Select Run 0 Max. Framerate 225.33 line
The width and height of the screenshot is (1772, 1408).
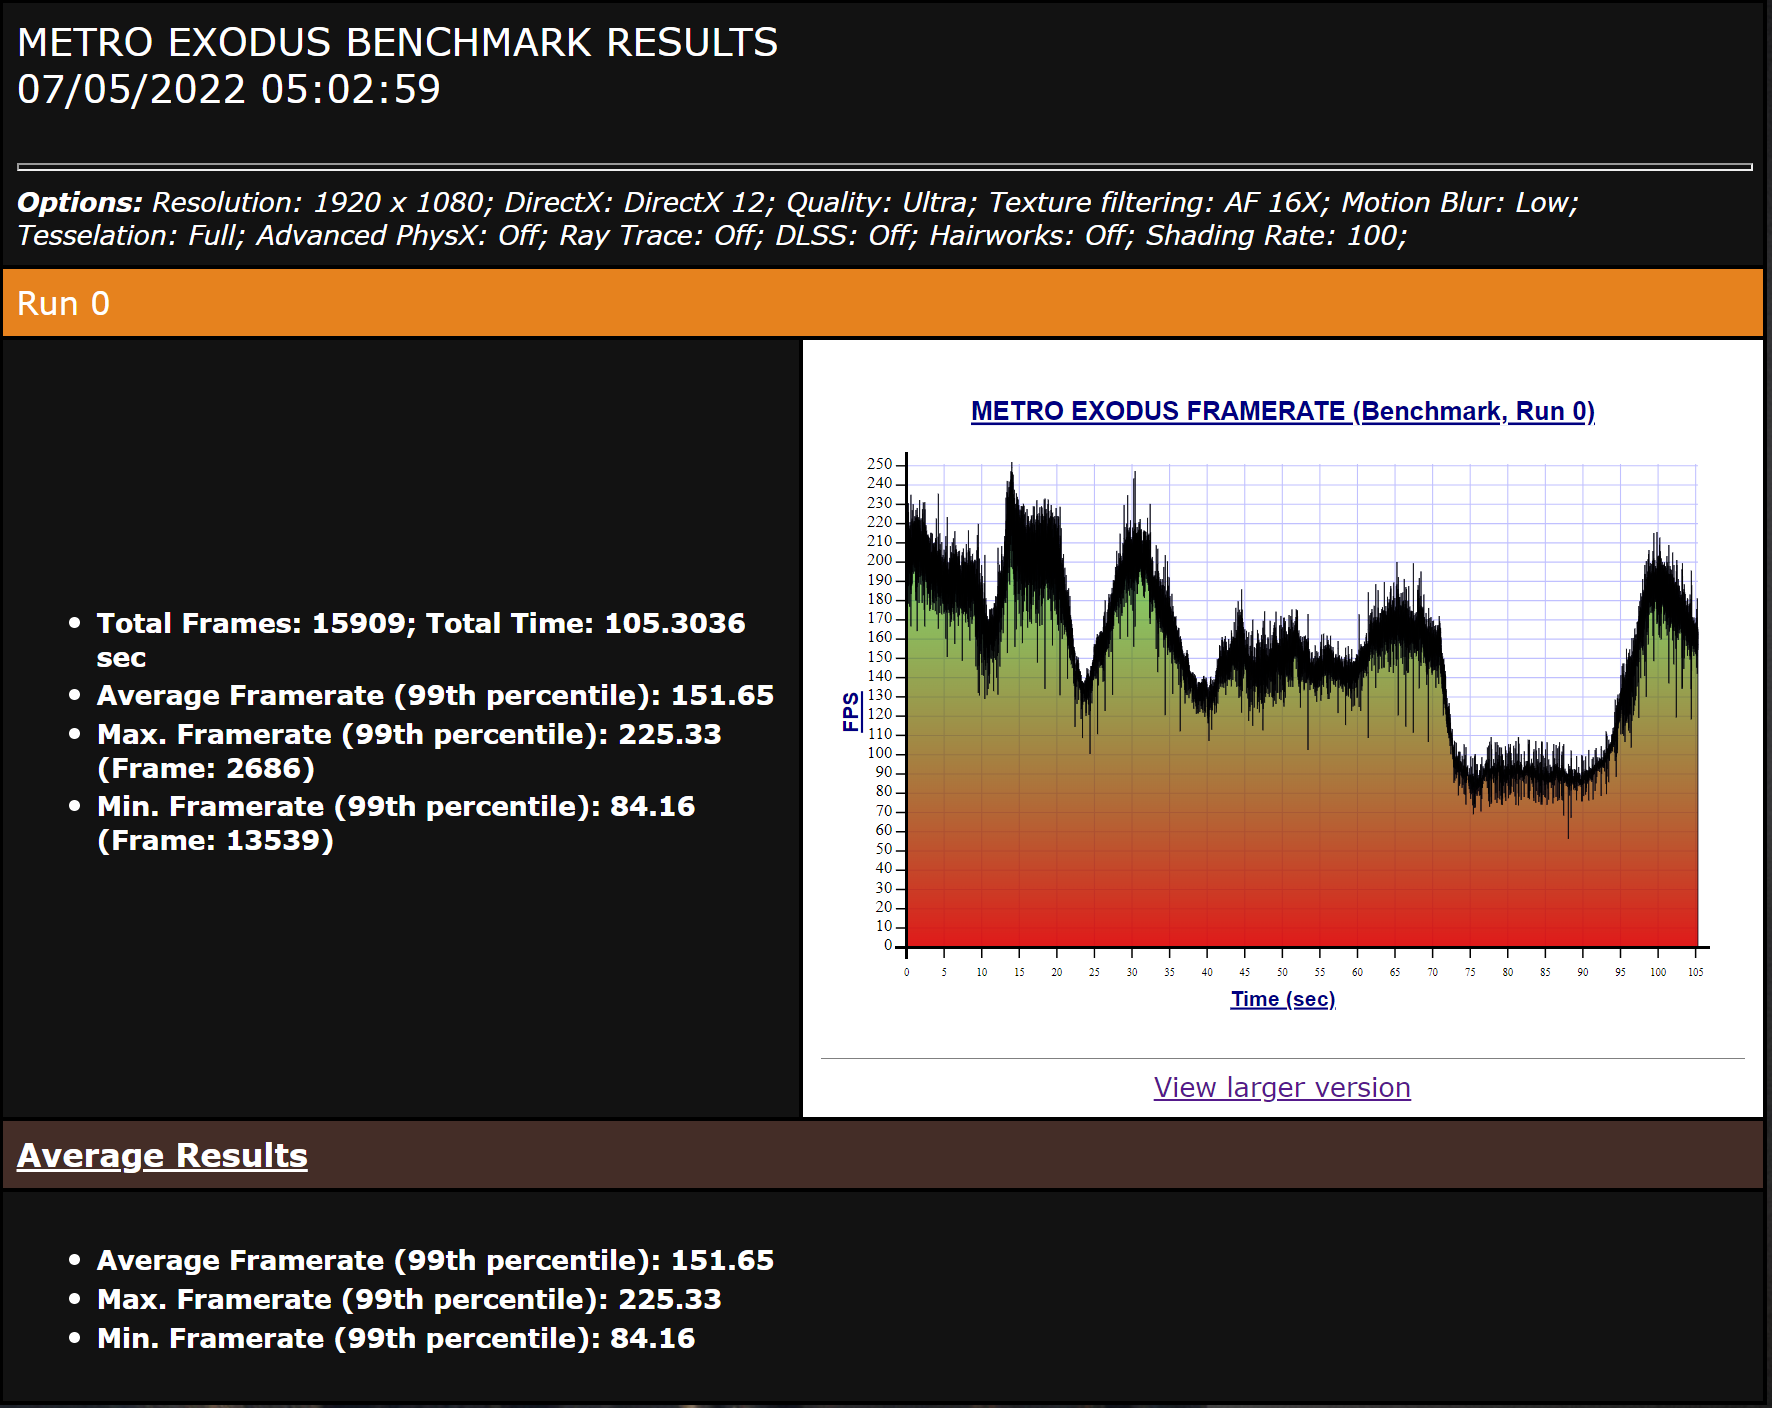[x=409, y=751]
